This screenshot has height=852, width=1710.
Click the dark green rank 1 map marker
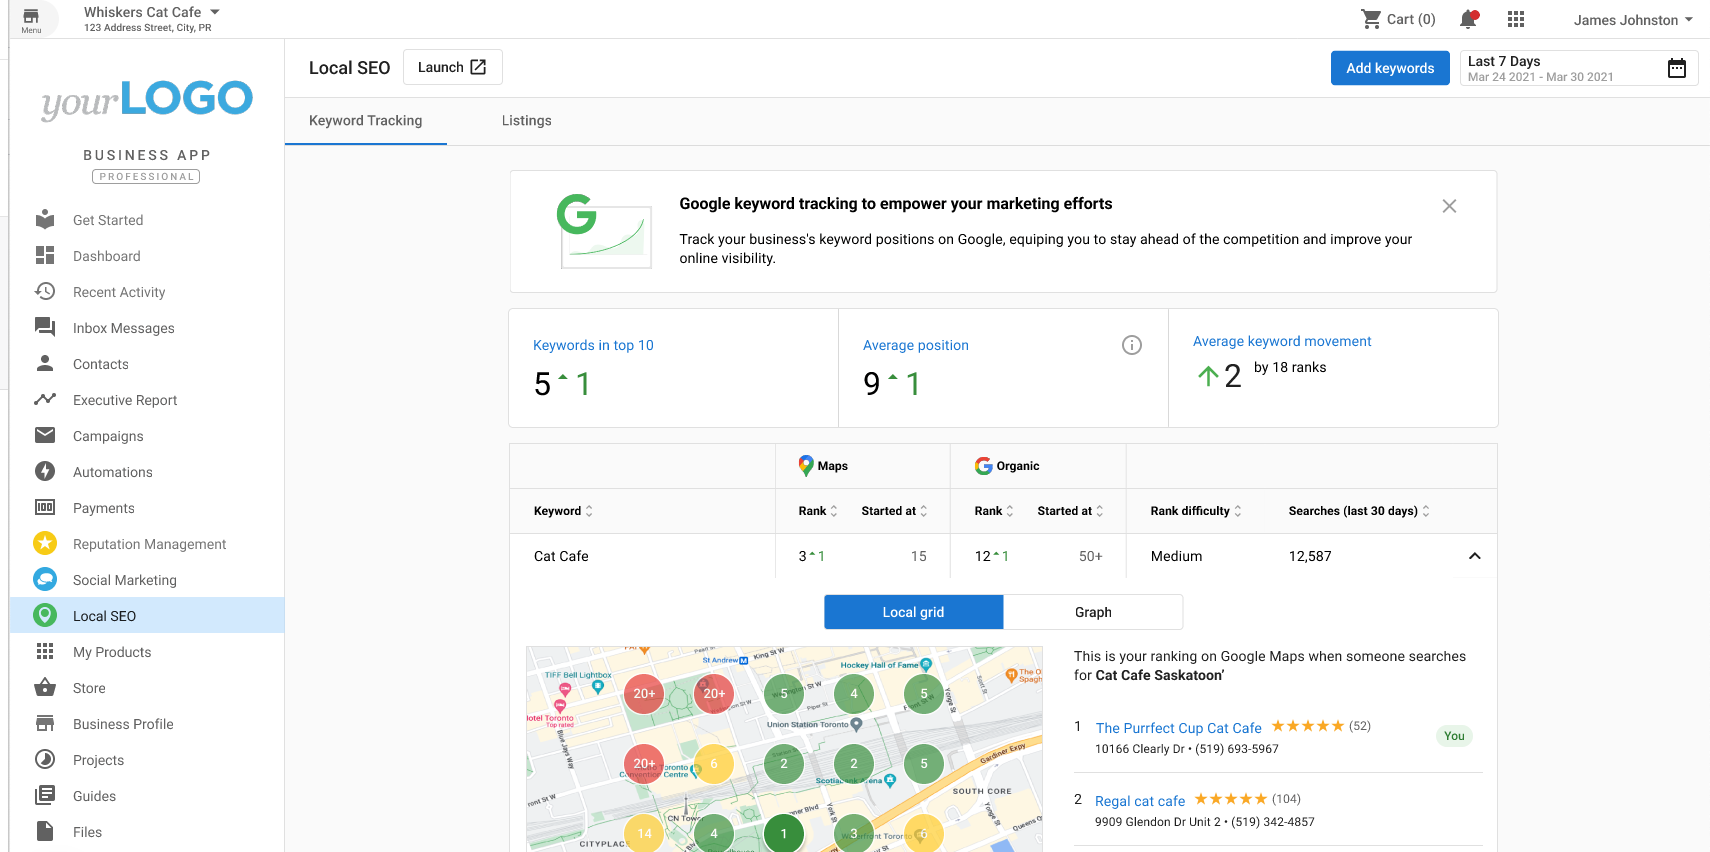click(x=784, y=833)
